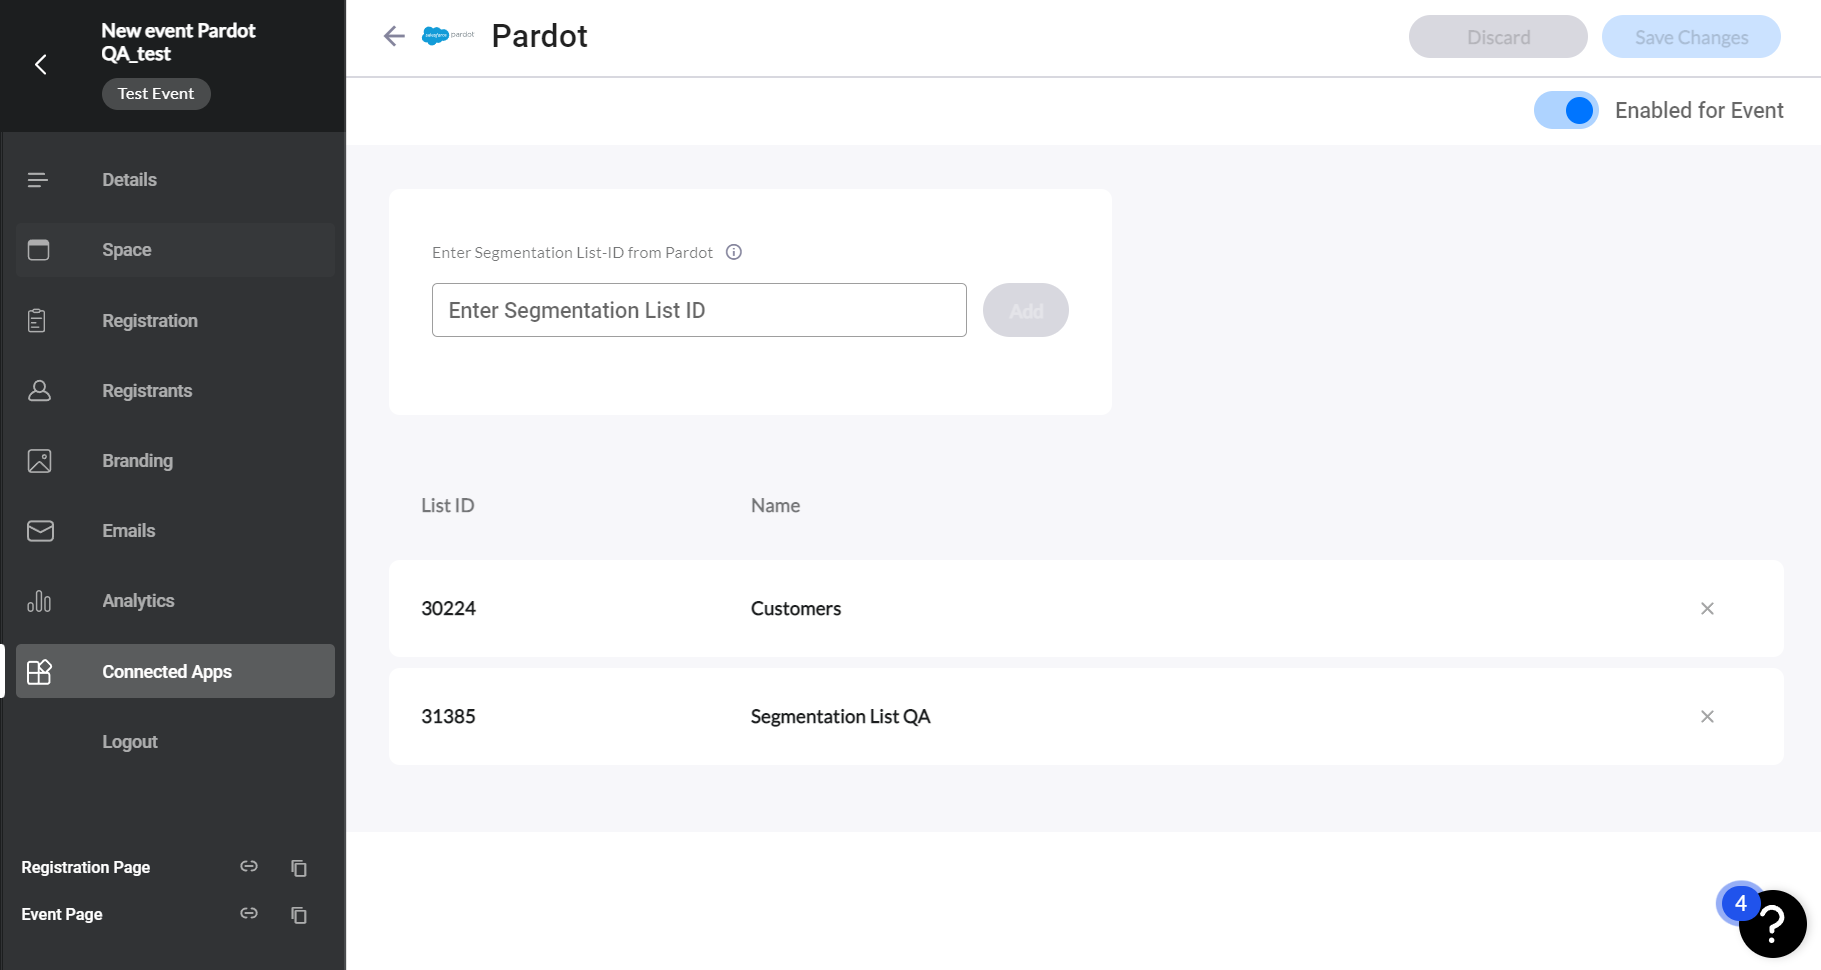Copy the Registration Page URL
The height and width of the screenshot is (970, 1821).
click(x=299, y=868)
